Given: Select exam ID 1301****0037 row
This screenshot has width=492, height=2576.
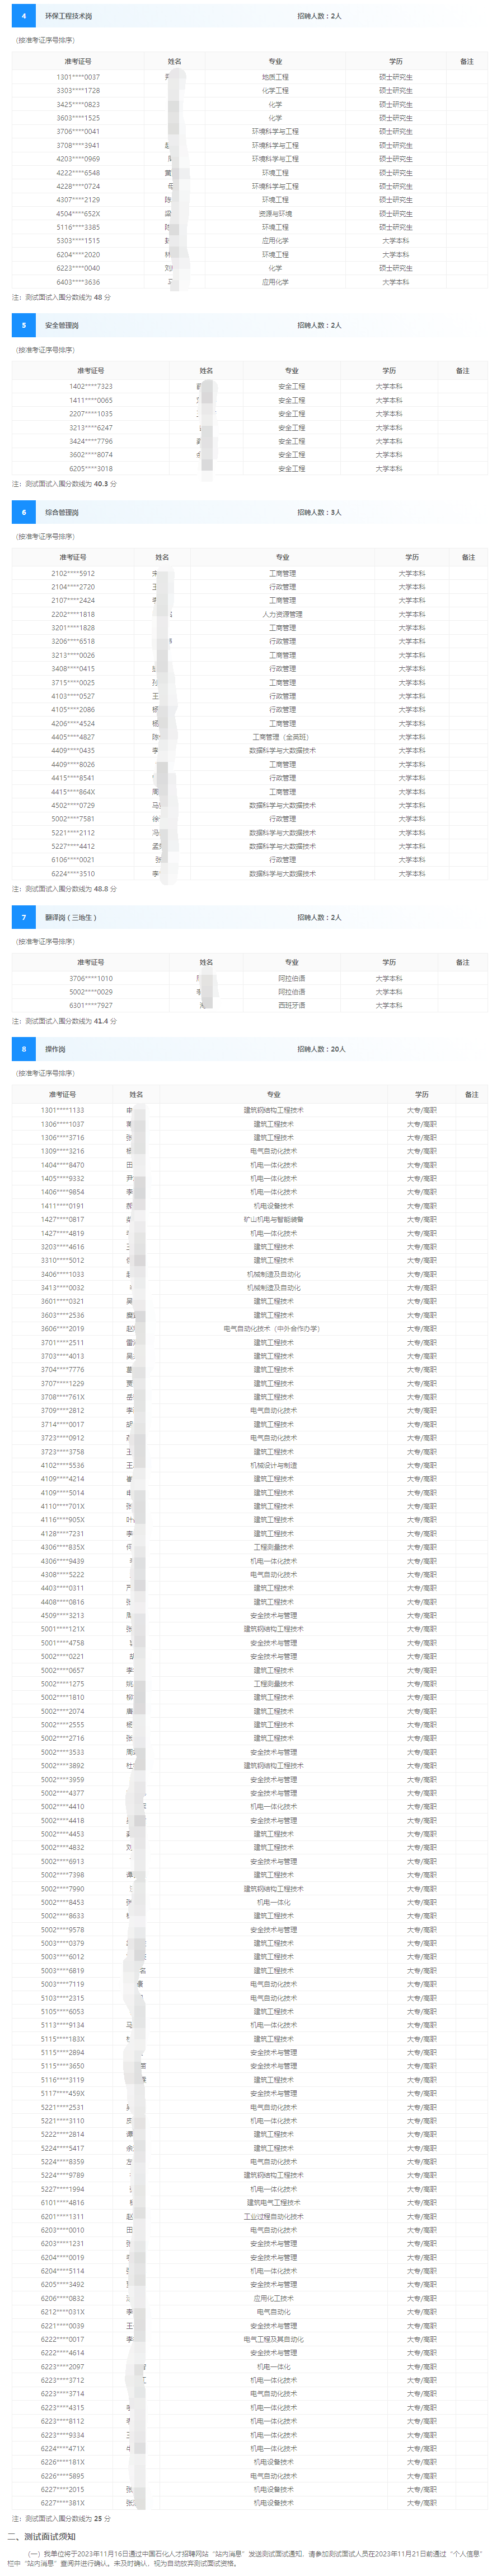Looking at the screenshot, I should [78, 77].
